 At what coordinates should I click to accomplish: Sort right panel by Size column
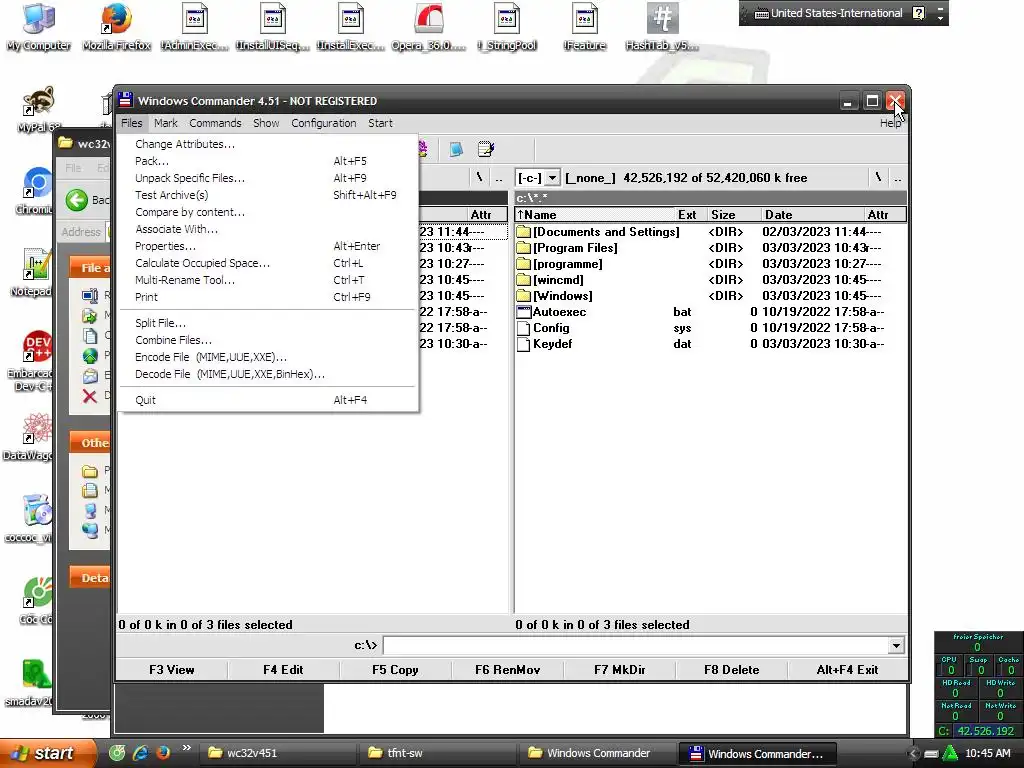coord(734,215)
